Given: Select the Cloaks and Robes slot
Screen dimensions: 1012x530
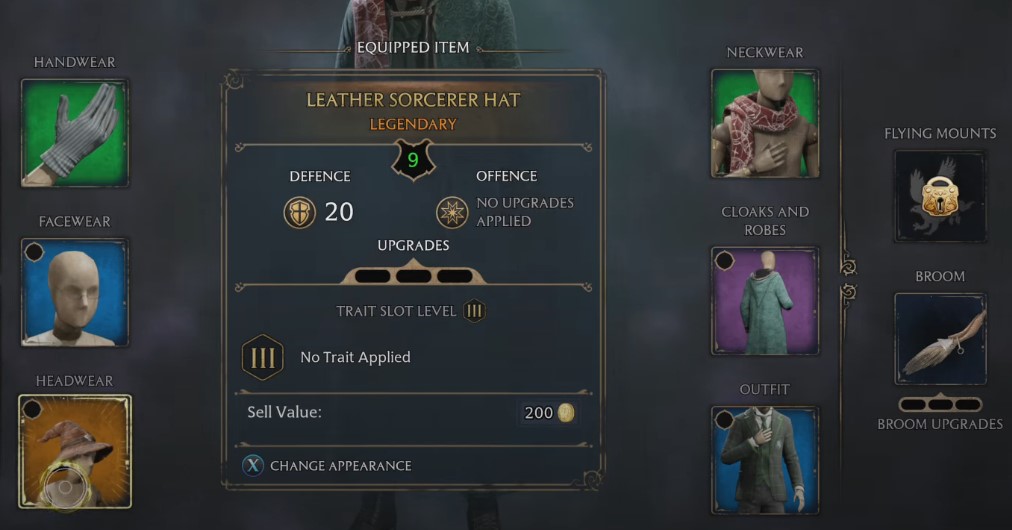Looking at the screenshot, I should point(765,301).
